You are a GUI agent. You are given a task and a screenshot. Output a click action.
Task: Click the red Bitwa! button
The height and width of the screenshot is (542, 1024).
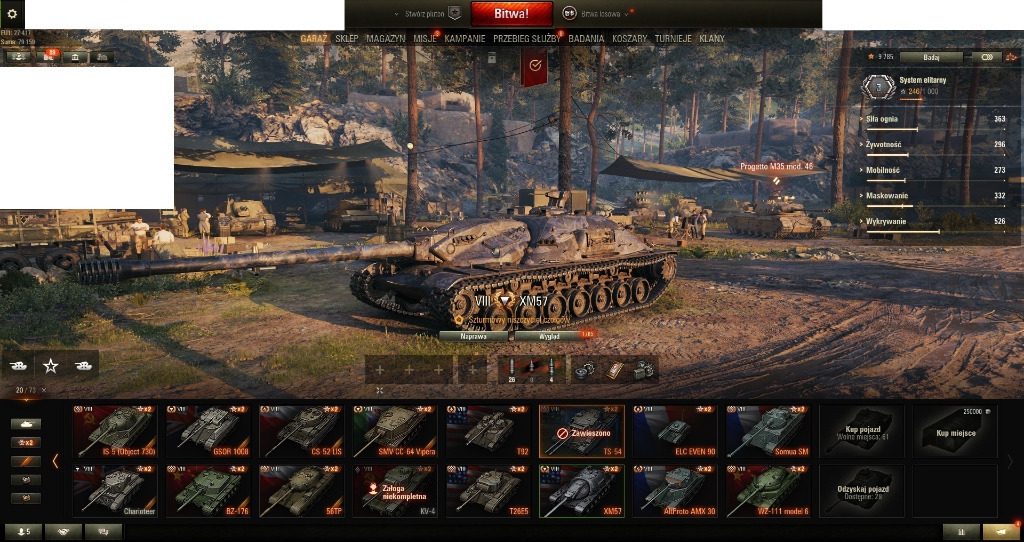512,13
